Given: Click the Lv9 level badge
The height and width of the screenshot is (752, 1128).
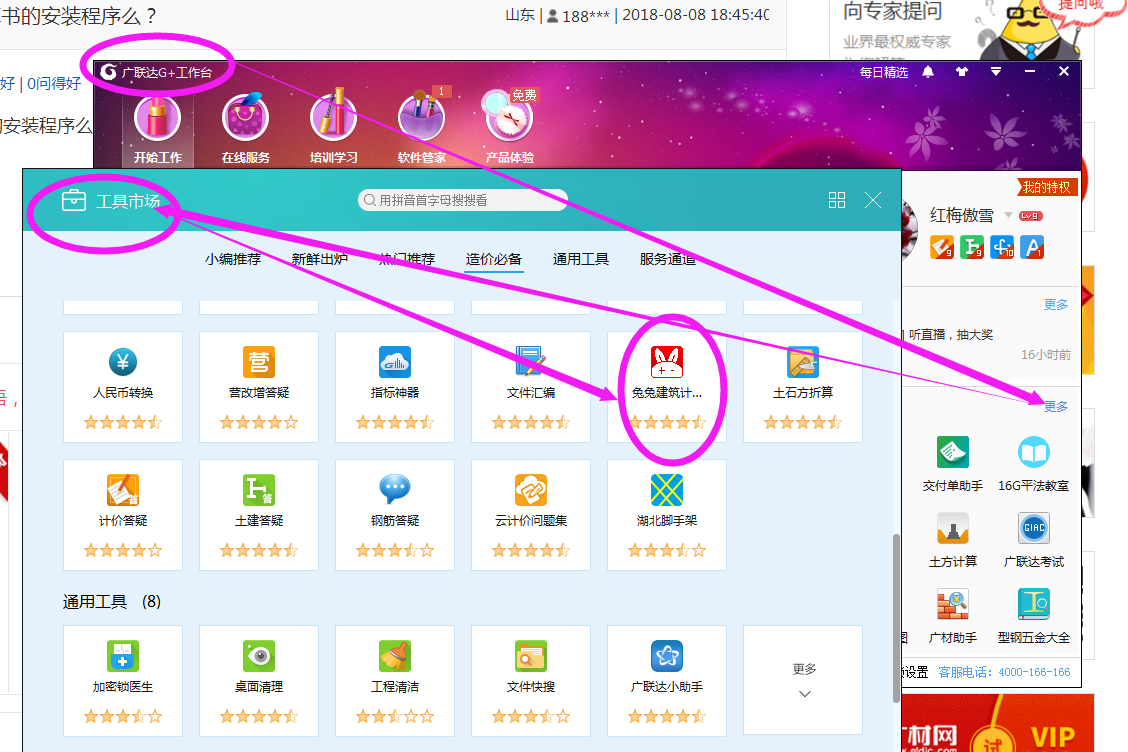Looking at the screenshot, I should pos(1031,215).
